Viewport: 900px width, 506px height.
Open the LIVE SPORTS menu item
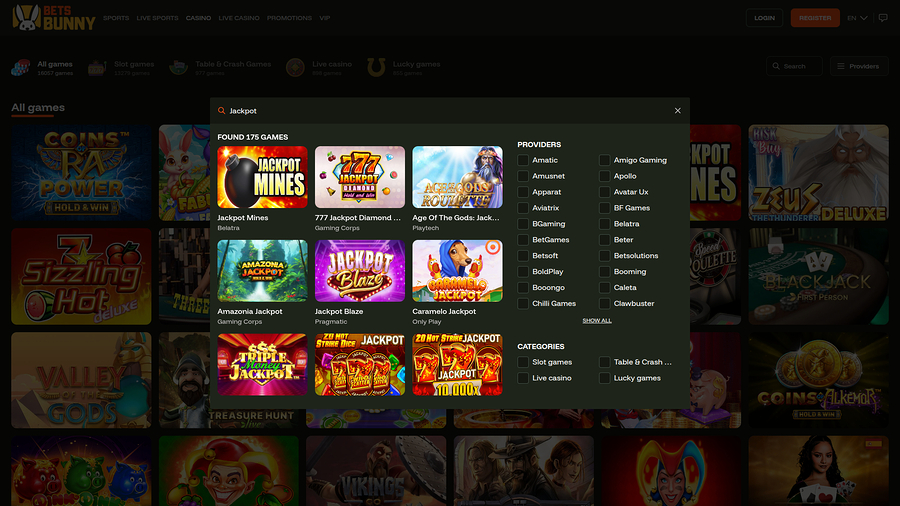pyautogui.click(x=157, y=18)
